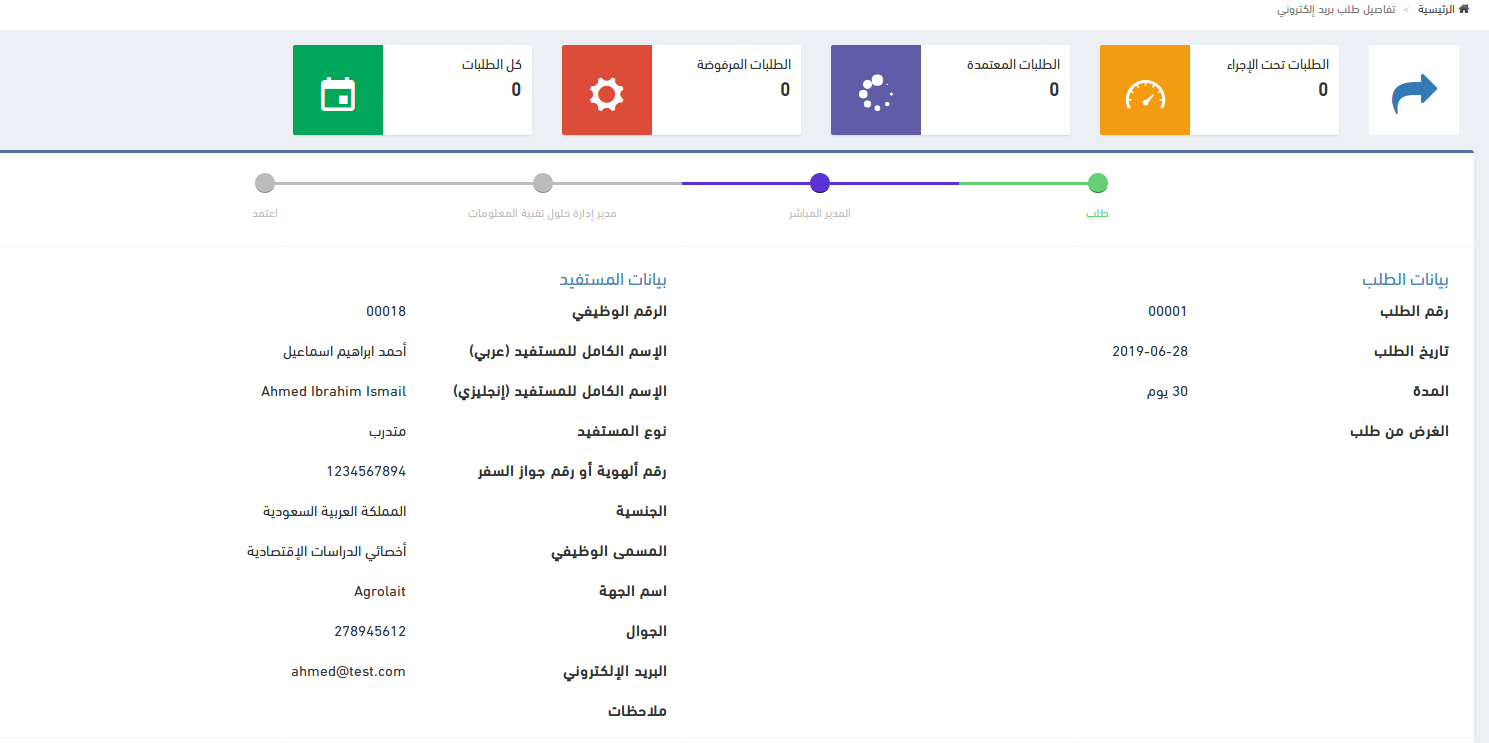The width and height of the screenshot is (1489, 743).
Task: Open the الطلبات المعتمدة card
Action: (x=995, y=90)
